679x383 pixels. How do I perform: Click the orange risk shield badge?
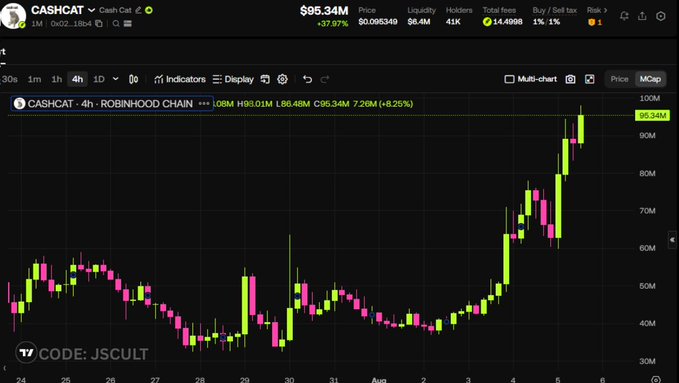pos(592,22)
